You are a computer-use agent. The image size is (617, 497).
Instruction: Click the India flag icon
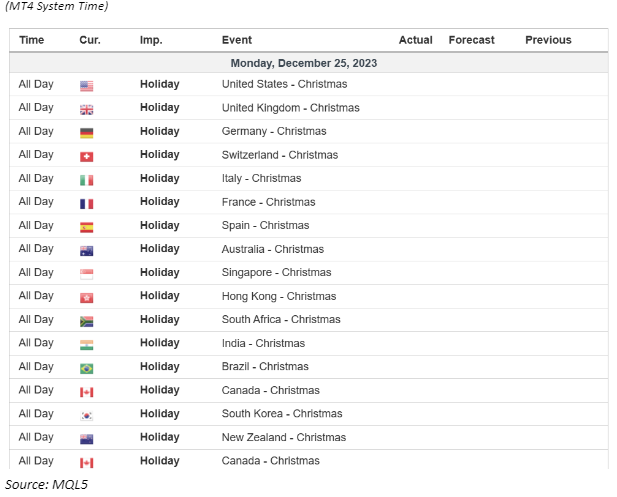86,345
